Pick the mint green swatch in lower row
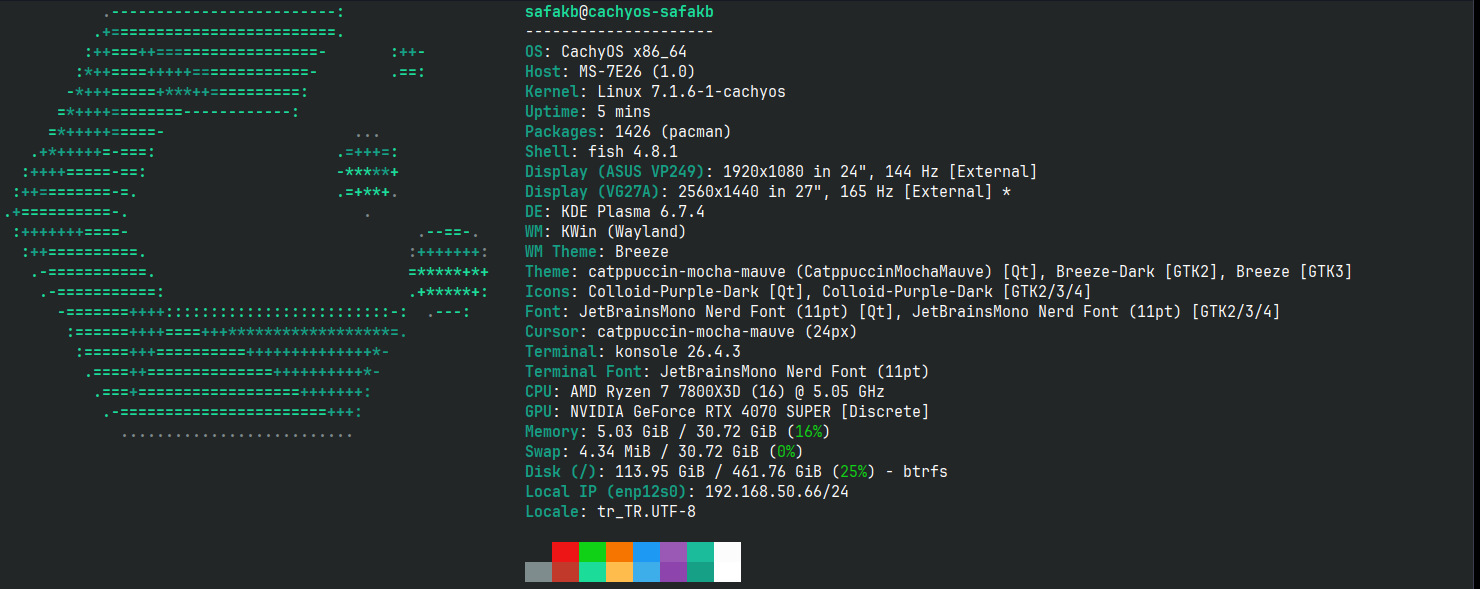The height and width of the screenshot is (589, 1480). pos(592,572)
